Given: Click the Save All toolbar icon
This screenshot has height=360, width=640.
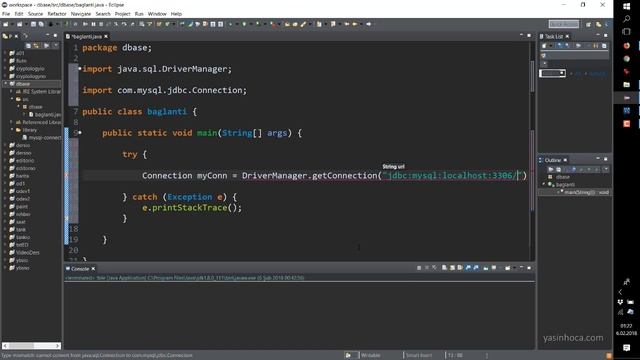Looking at the screenshot, I should 41,24.
